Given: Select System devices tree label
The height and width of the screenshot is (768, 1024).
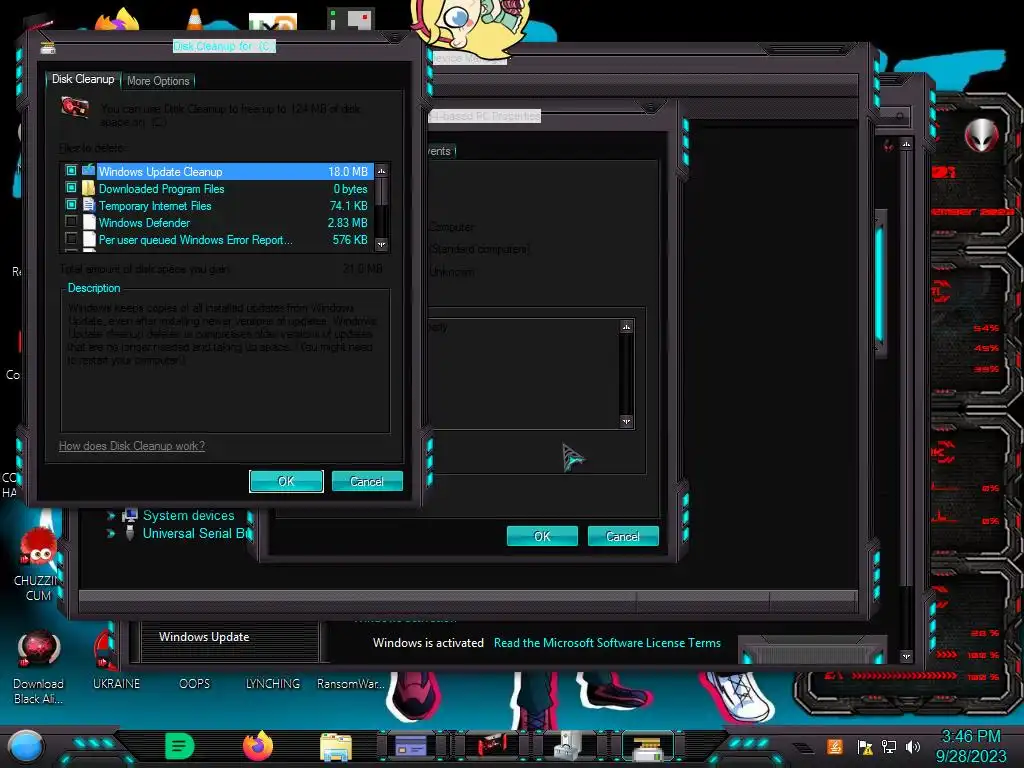Looking at the screenshot, I should [x=189, y=516].
